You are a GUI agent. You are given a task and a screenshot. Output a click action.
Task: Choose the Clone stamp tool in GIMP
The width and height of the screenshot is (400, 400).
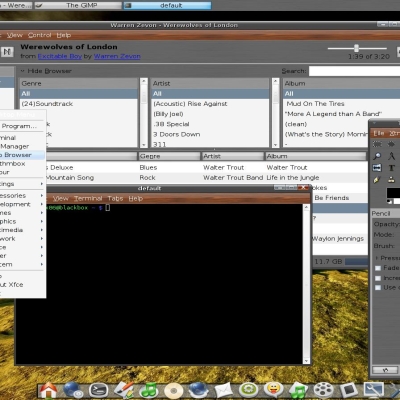[391, 180]
